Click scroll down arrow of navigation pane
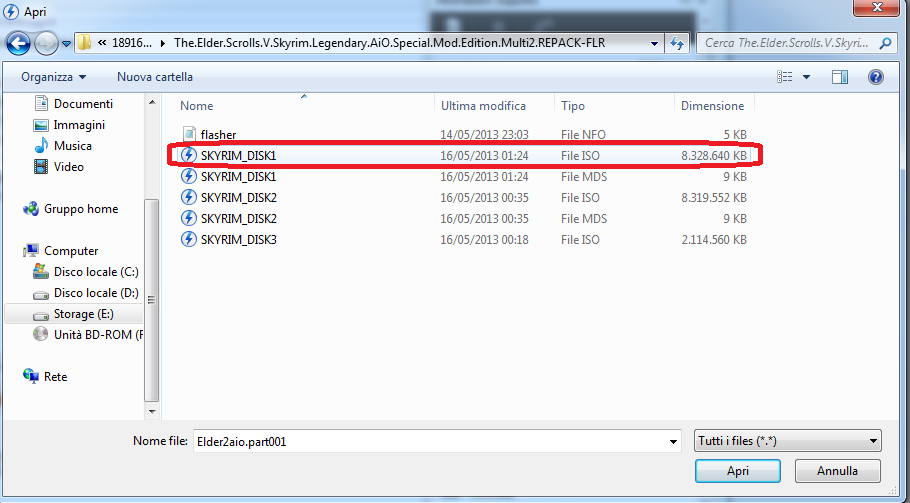910x503 pixels. pyautogui.click(x=152, y=411)
